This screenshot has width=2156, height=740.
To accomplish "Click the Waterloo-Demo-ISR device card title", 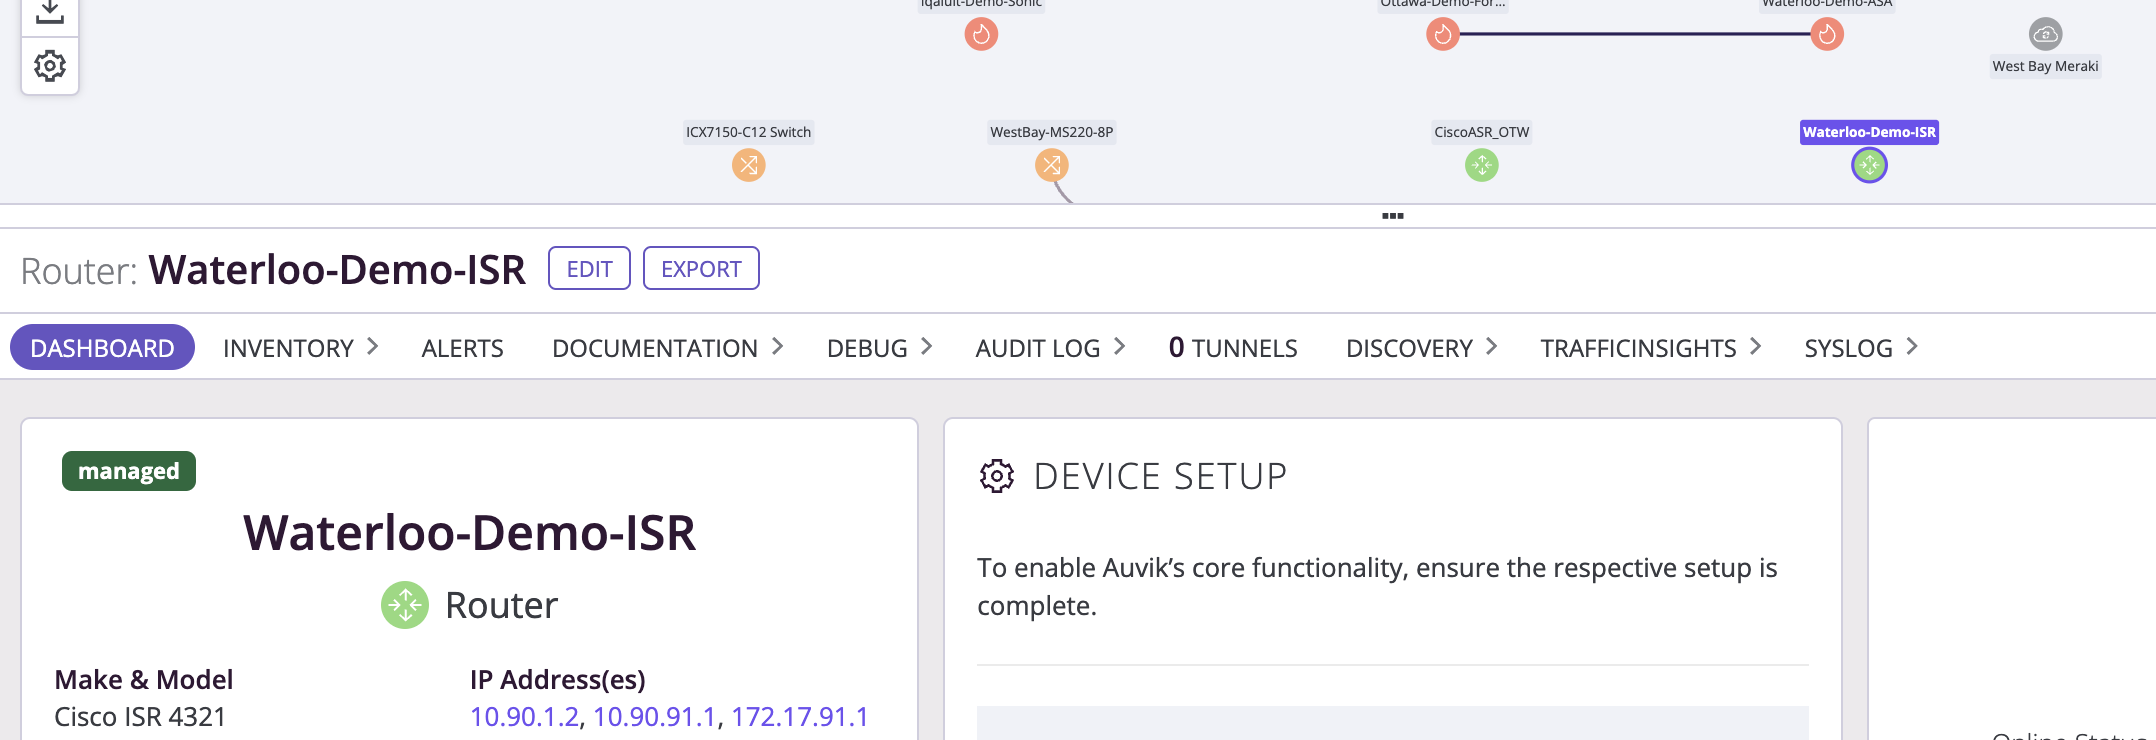I will (469, 532).
